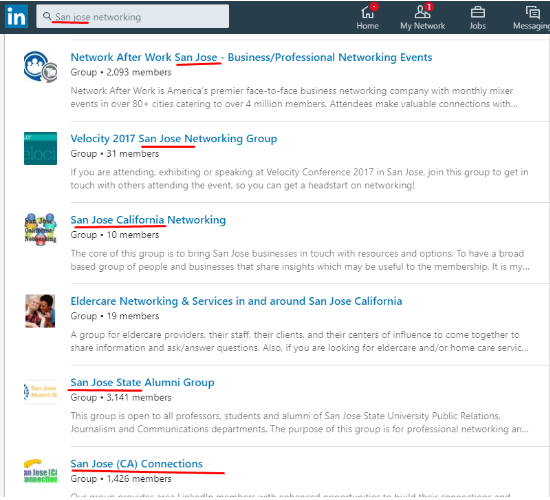This screenshot has height=500, width=550.
Task: Open San Jose California Networking group link
Action: coord(148,220)
